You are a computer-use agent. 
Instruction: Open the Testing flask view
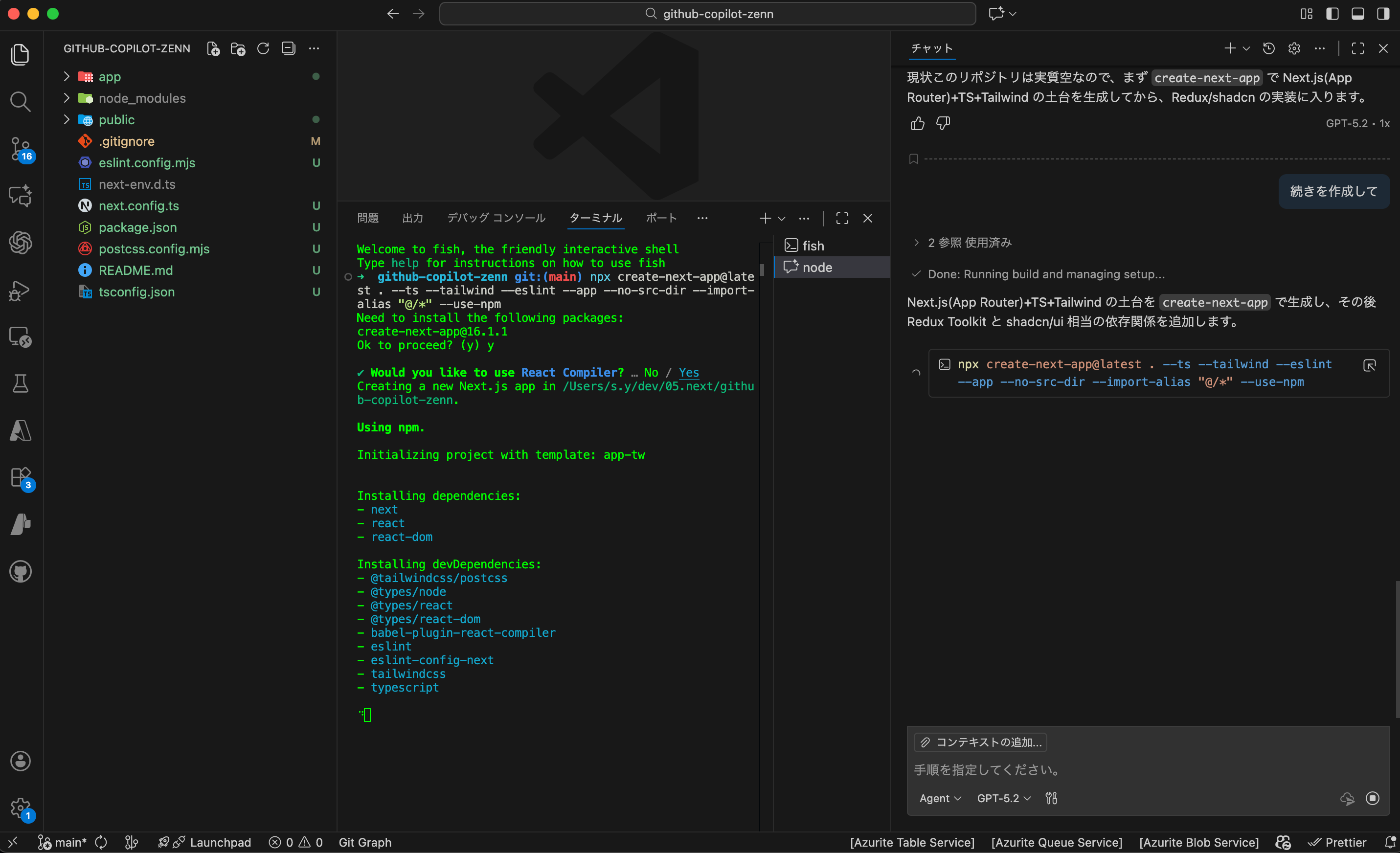[x=21, y=383]
